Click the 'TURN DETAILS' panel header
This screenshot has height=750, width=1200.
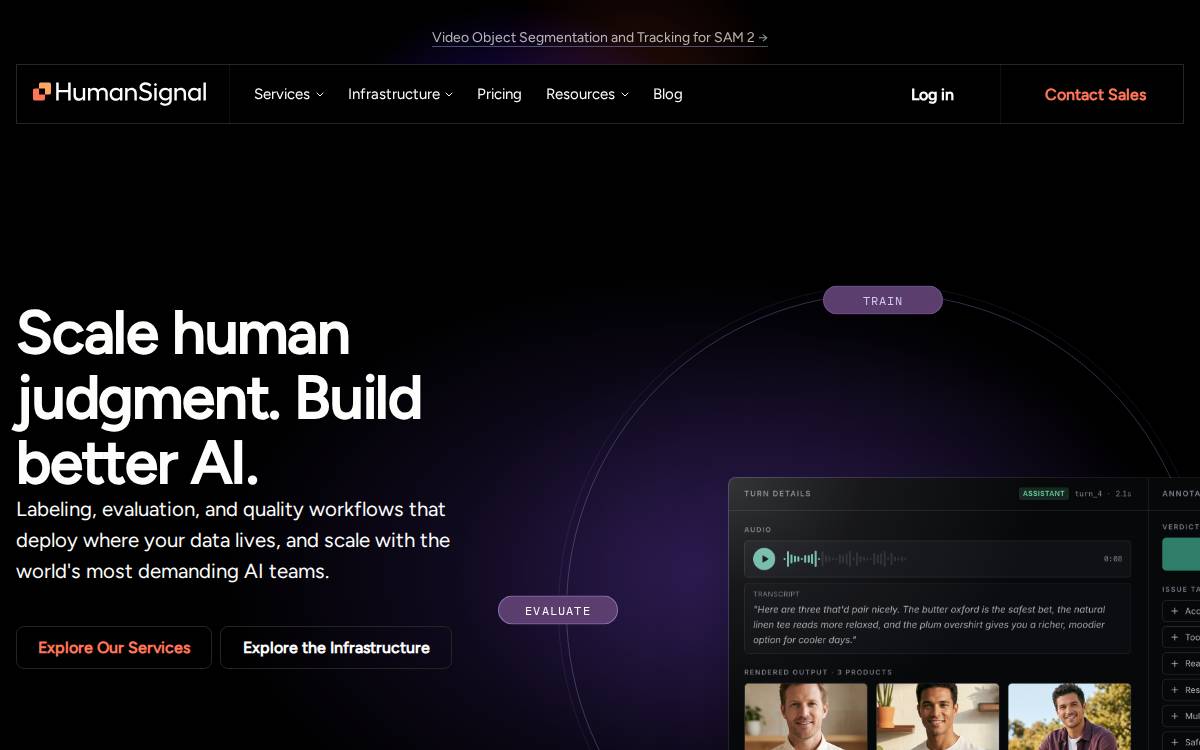[x=777, y=493]
